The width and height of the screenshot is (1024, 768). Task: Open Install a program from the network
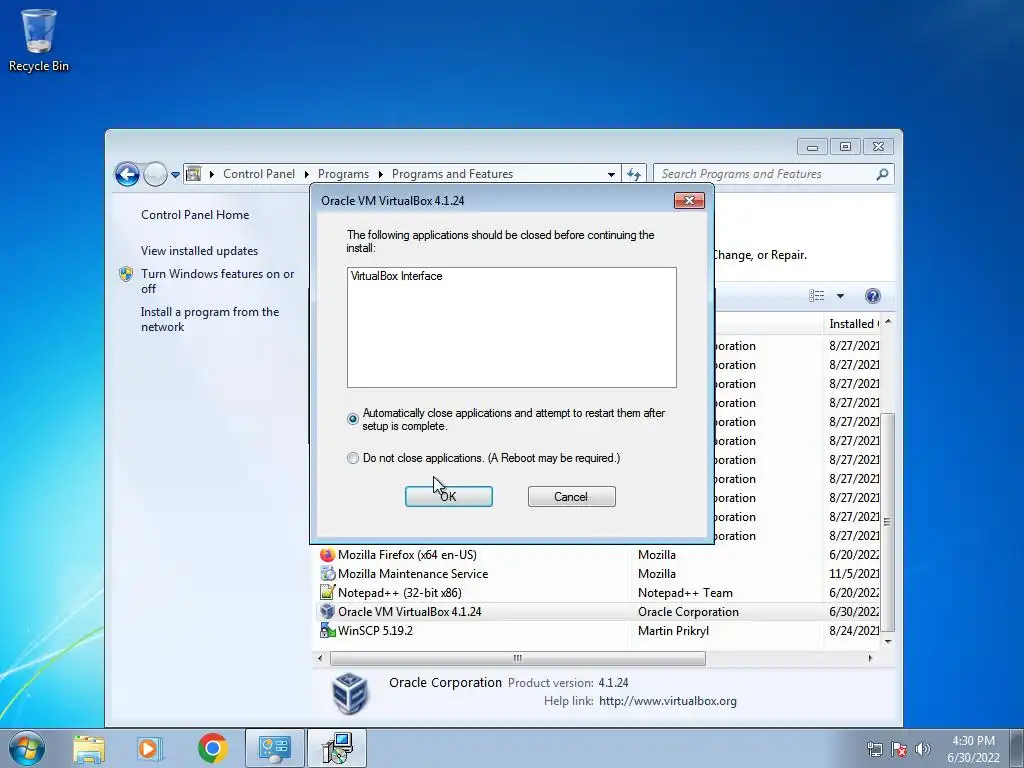210,319
